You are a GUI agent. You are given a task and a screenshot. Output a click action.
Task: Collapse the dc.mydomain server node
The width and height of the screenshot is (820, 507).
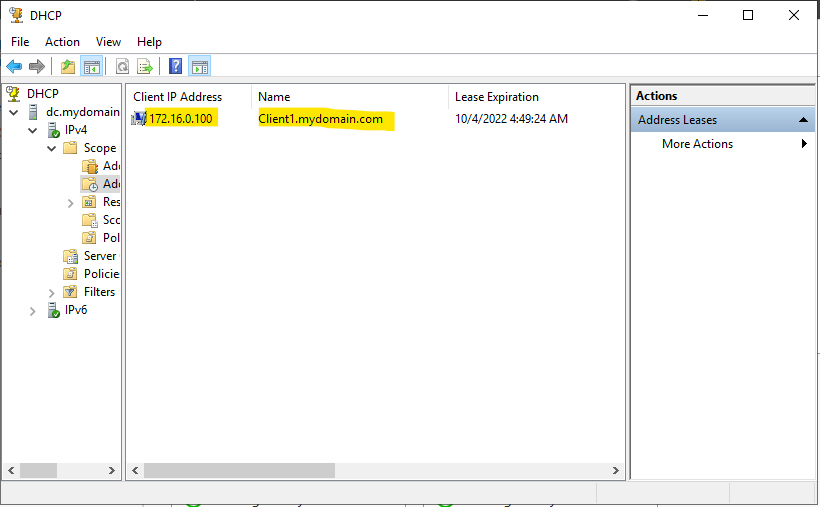tap(16, 112)
